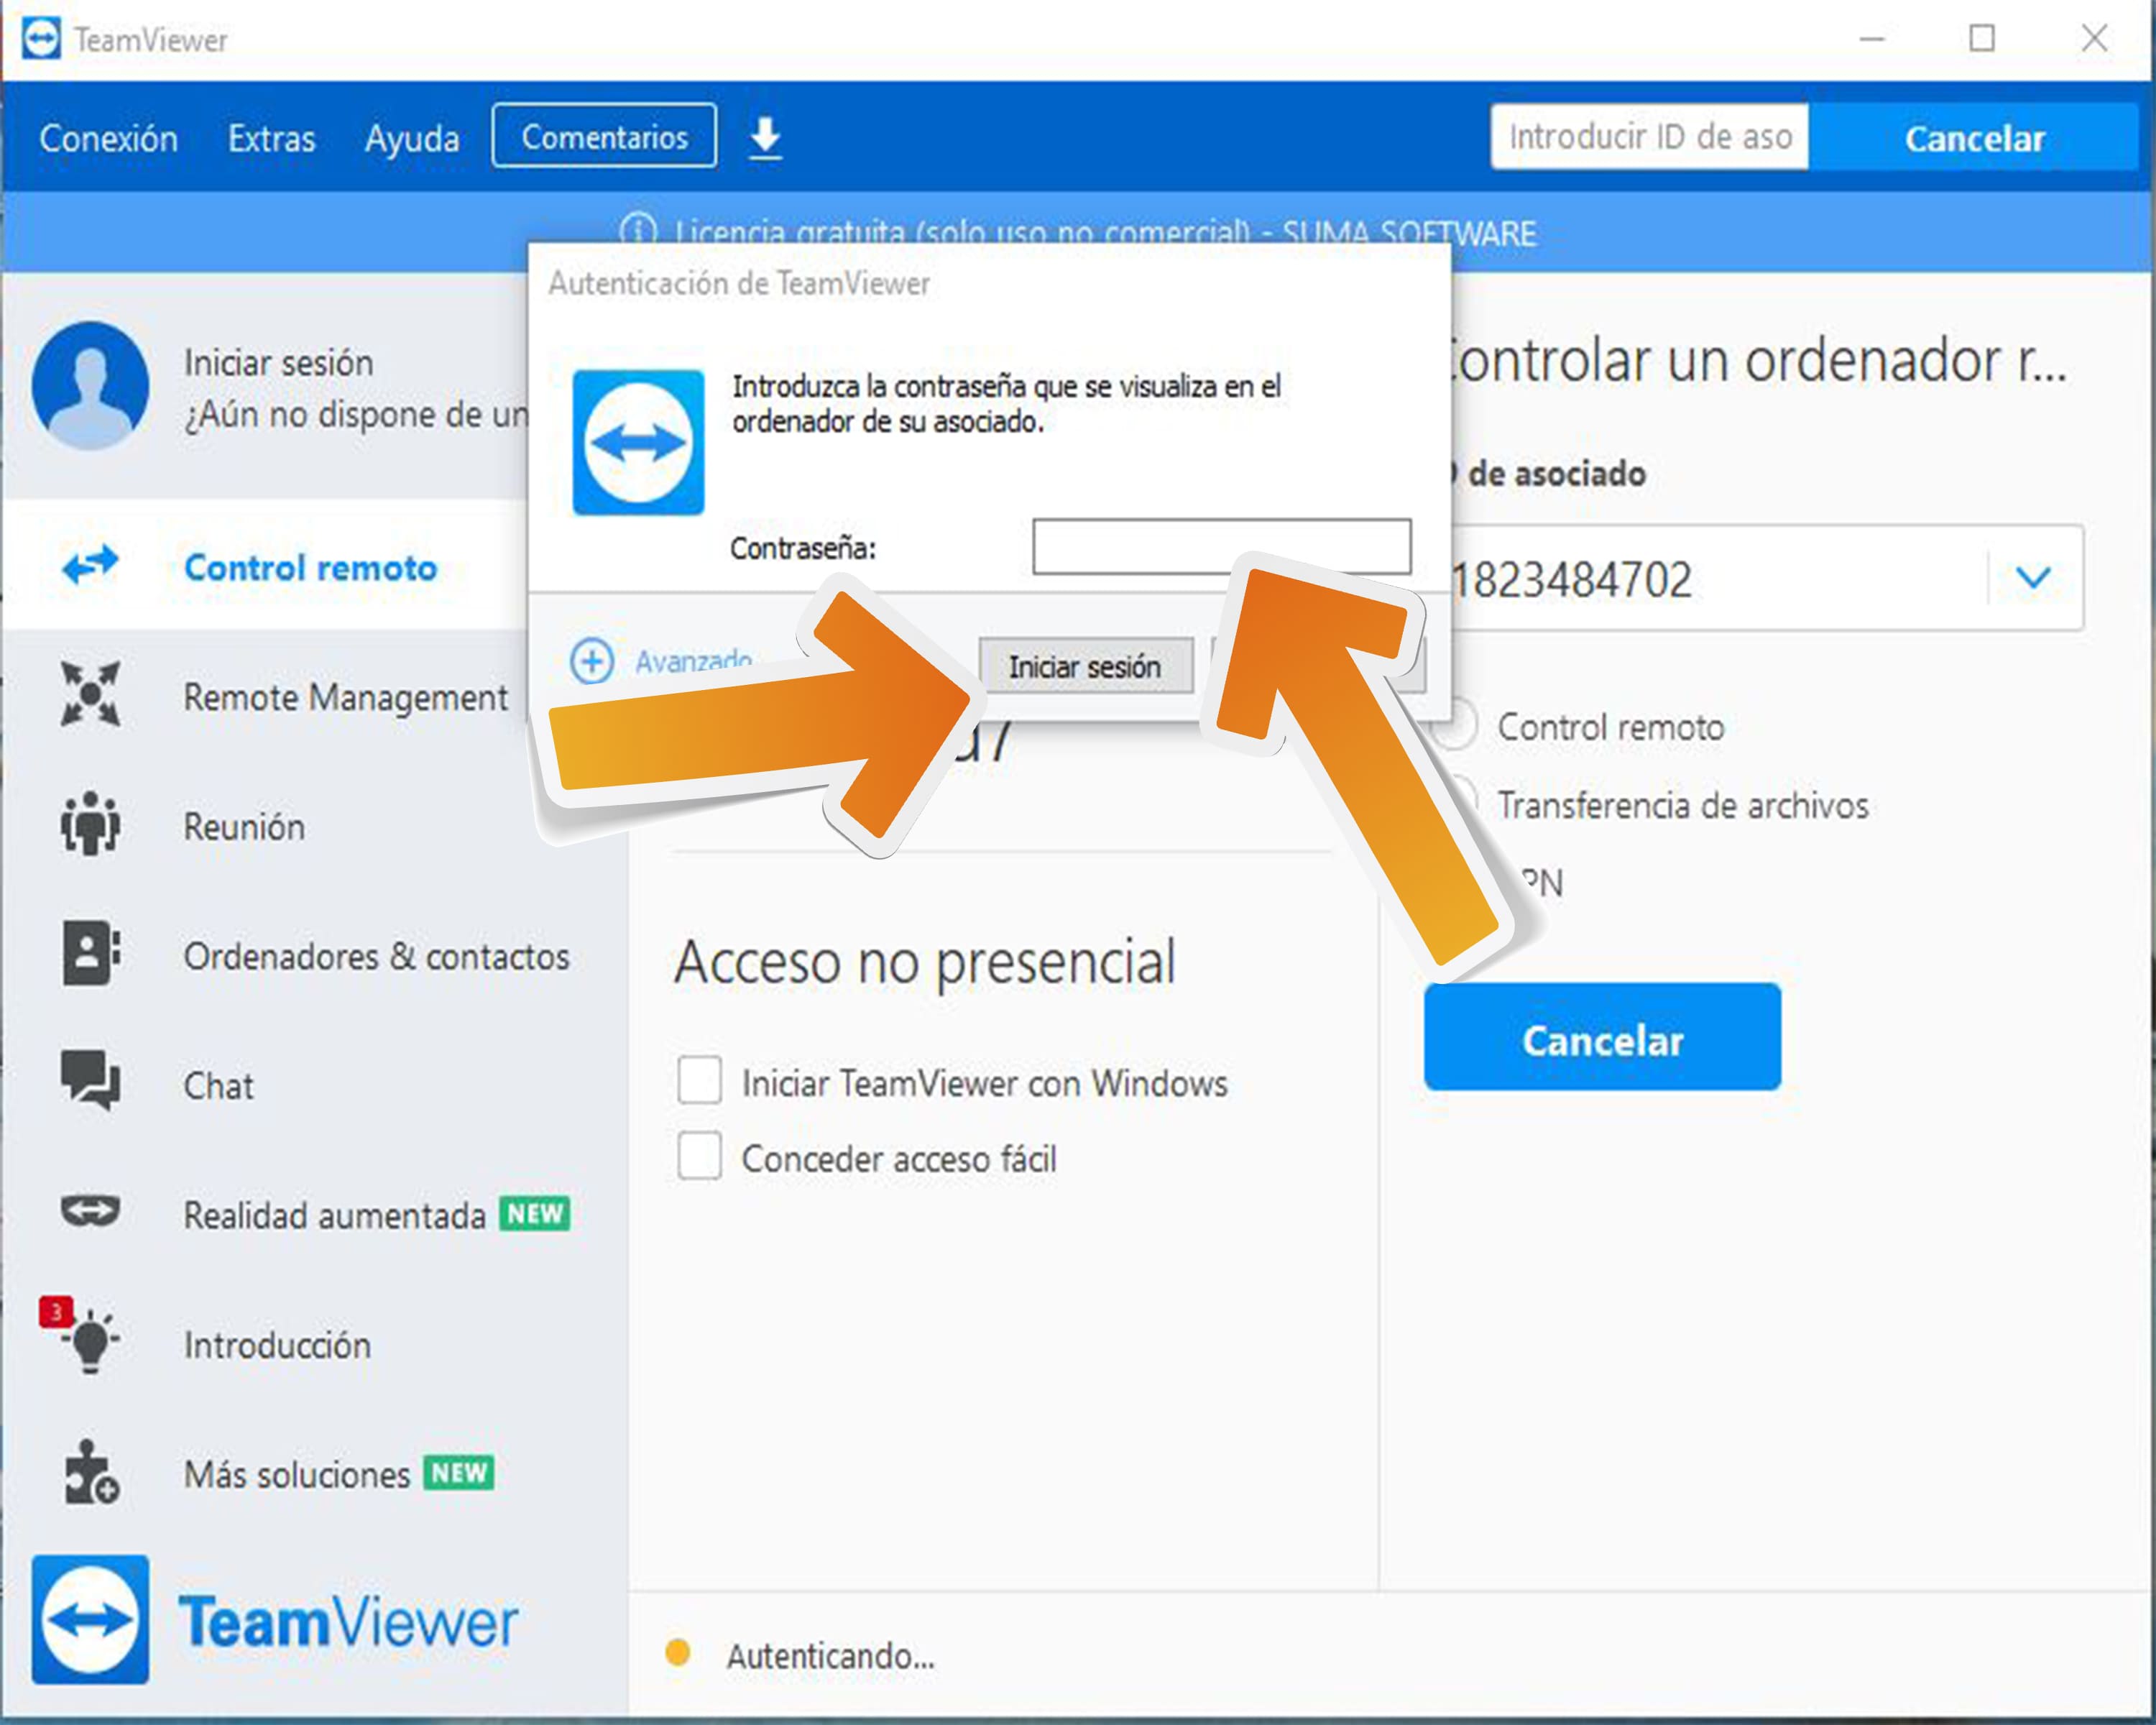The height and width of the screenshot is (1725, 2156).
Task: Click the large blue Cancelar button
Action: (x=1602, y=1038)
